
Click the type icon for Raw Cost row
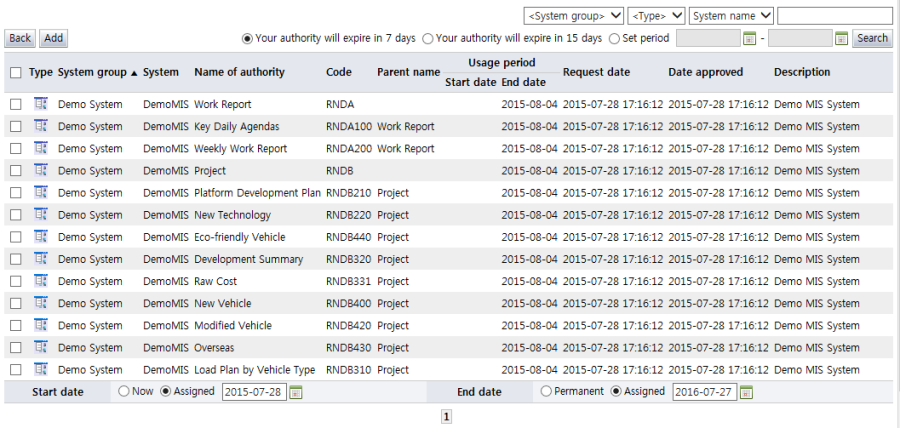coord(41,281)
